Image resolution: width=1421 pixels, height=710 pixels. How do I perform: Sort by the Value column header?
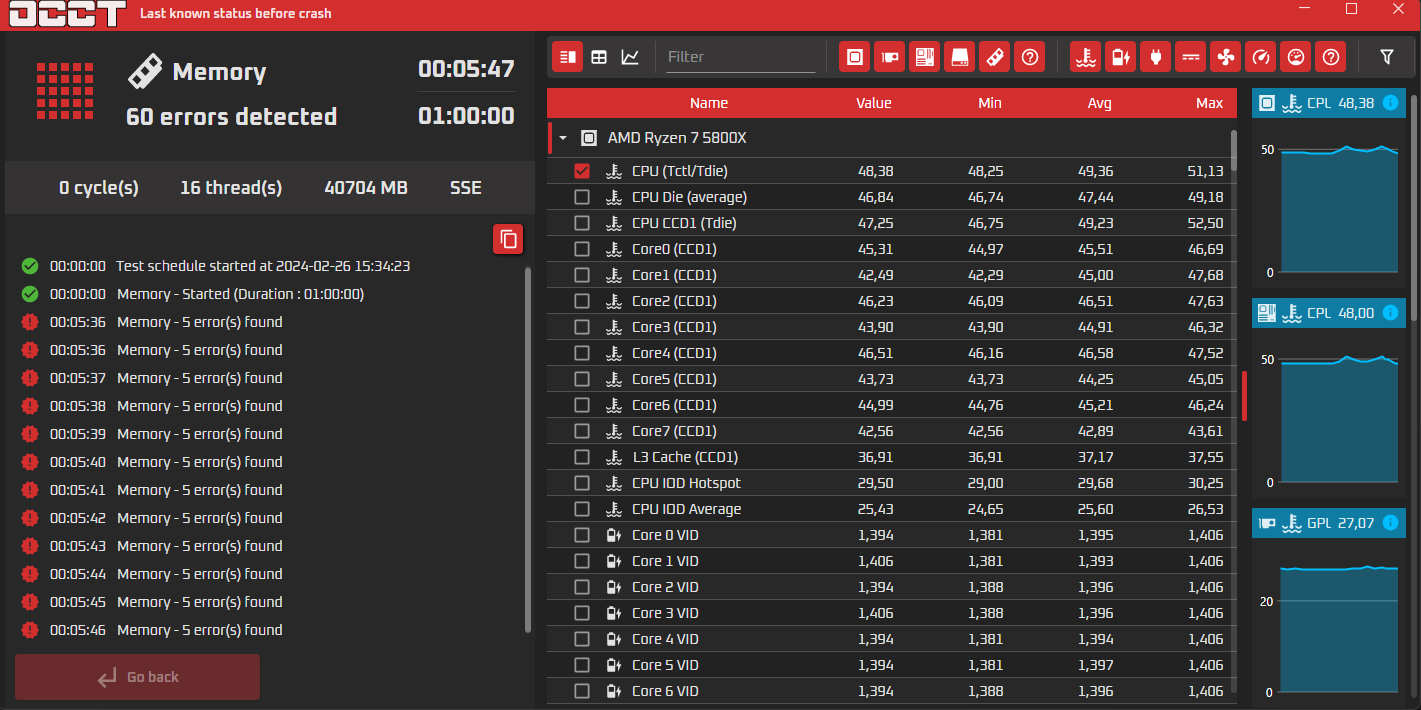pyautogui.click(x=873, y=103)
